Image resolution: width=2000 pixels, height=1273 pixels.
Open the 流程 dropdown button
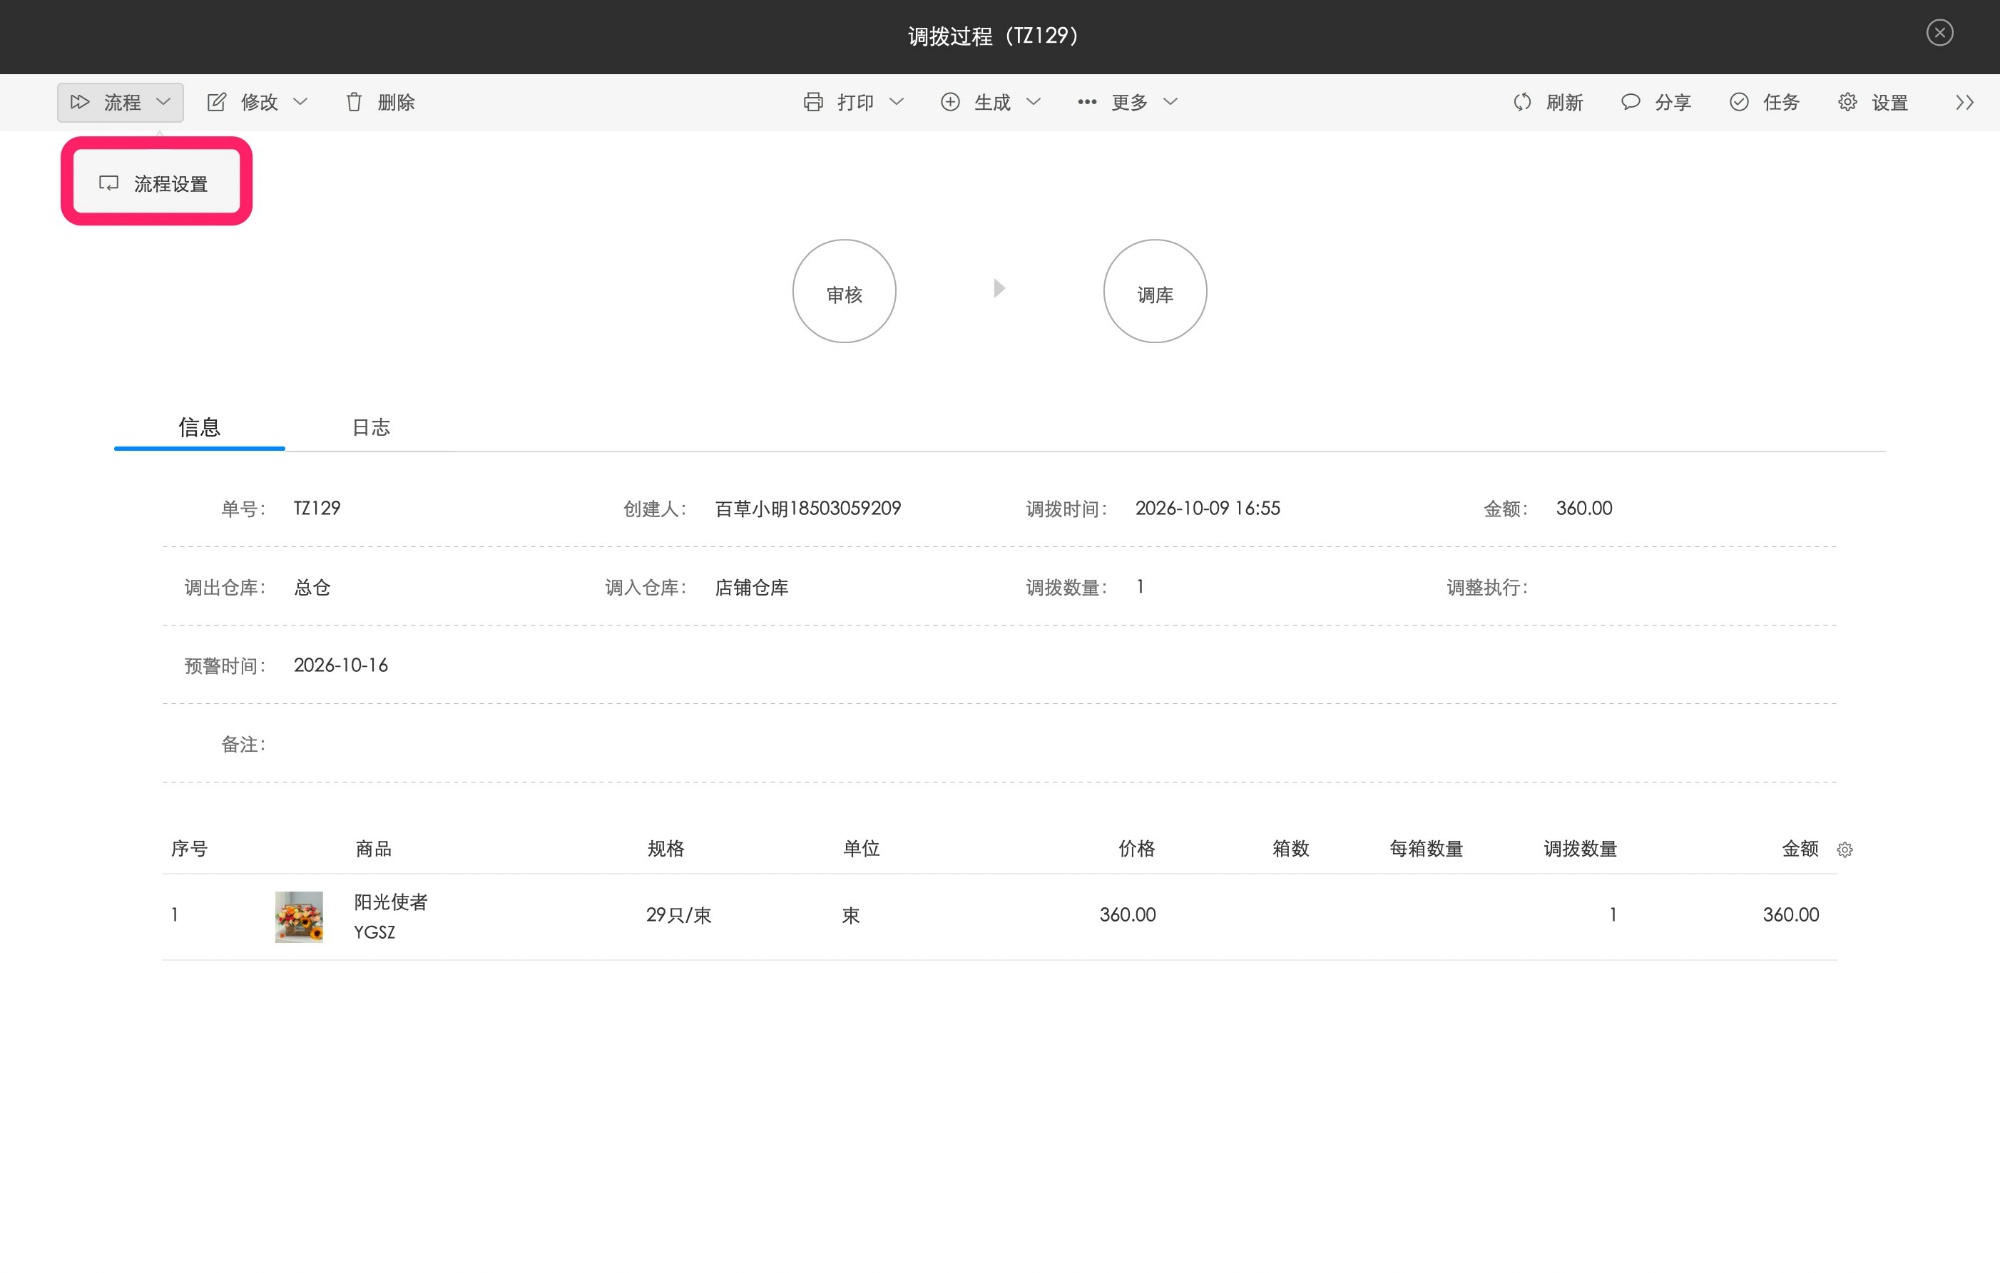tap(120, 102)
